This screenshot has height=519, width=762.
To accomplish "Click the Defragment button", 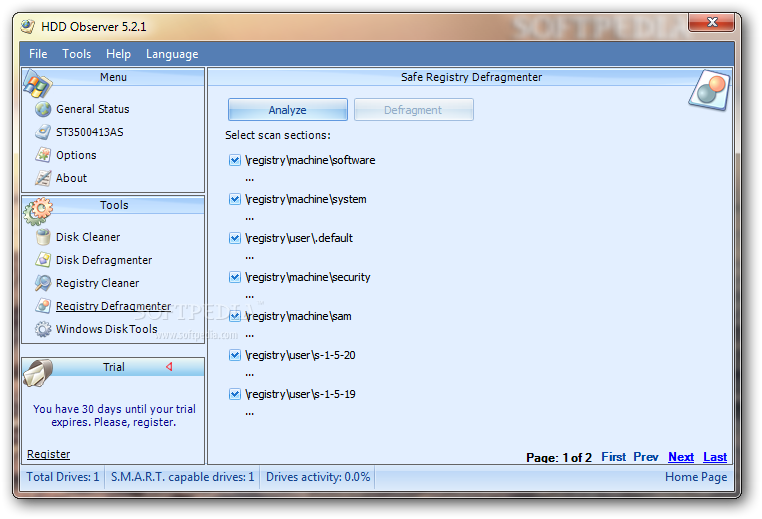I will click(414, 110).
